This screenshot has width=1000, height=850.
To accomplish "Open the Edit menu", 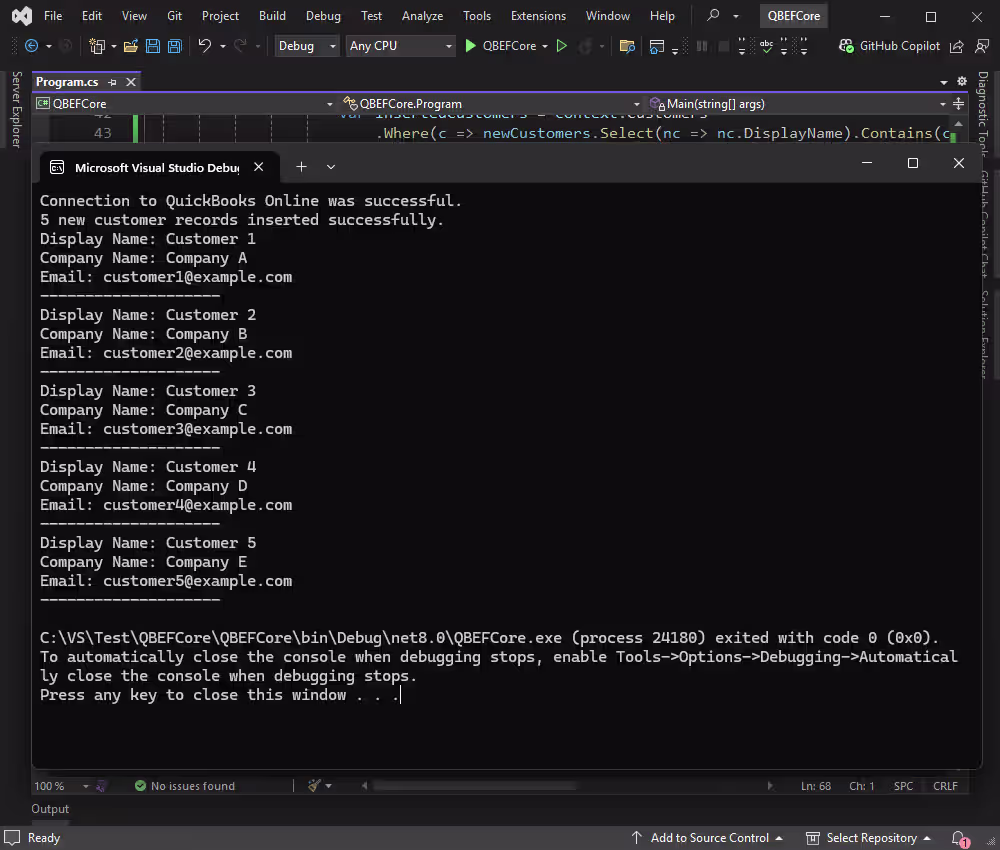I will coord(92,16).
